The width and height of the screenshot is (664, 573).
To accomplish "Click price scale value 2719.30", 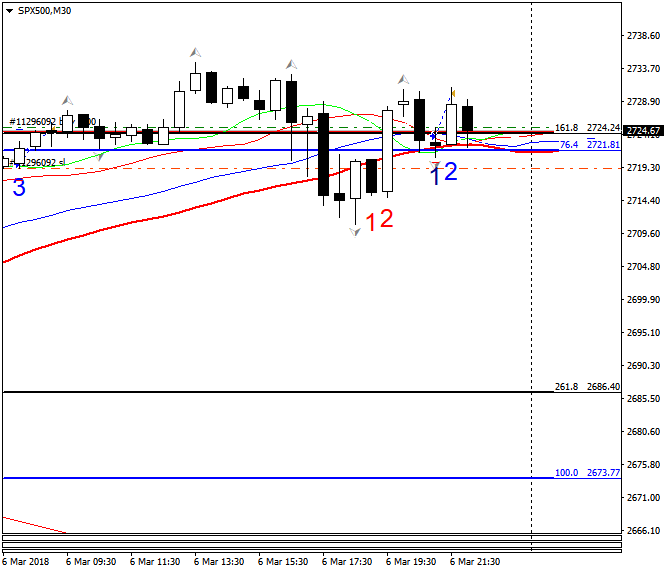I will click(x=643, y=168).
